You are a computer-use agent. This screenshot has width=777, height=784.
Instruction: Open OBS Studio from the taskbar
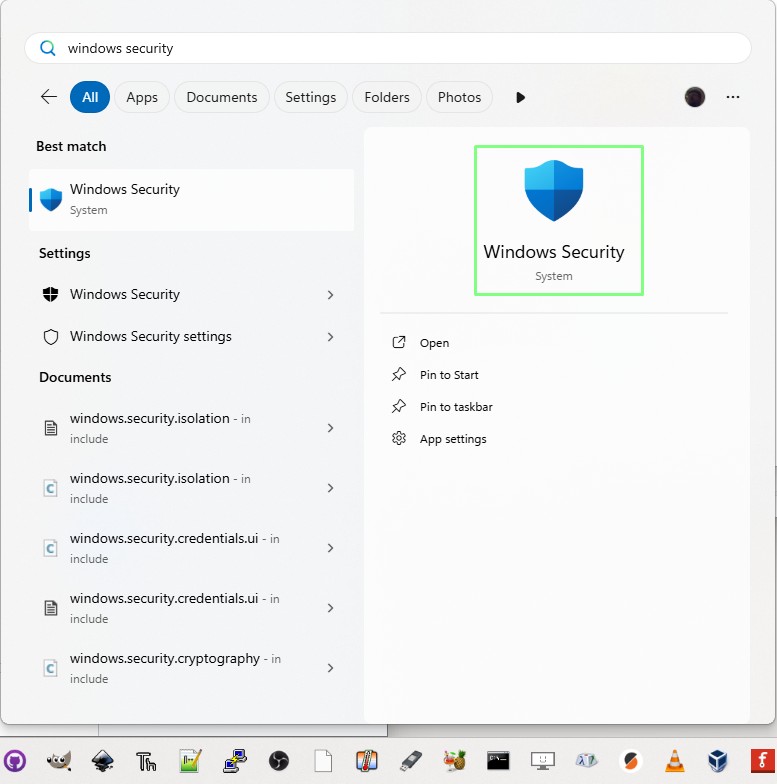coord(279,761)
